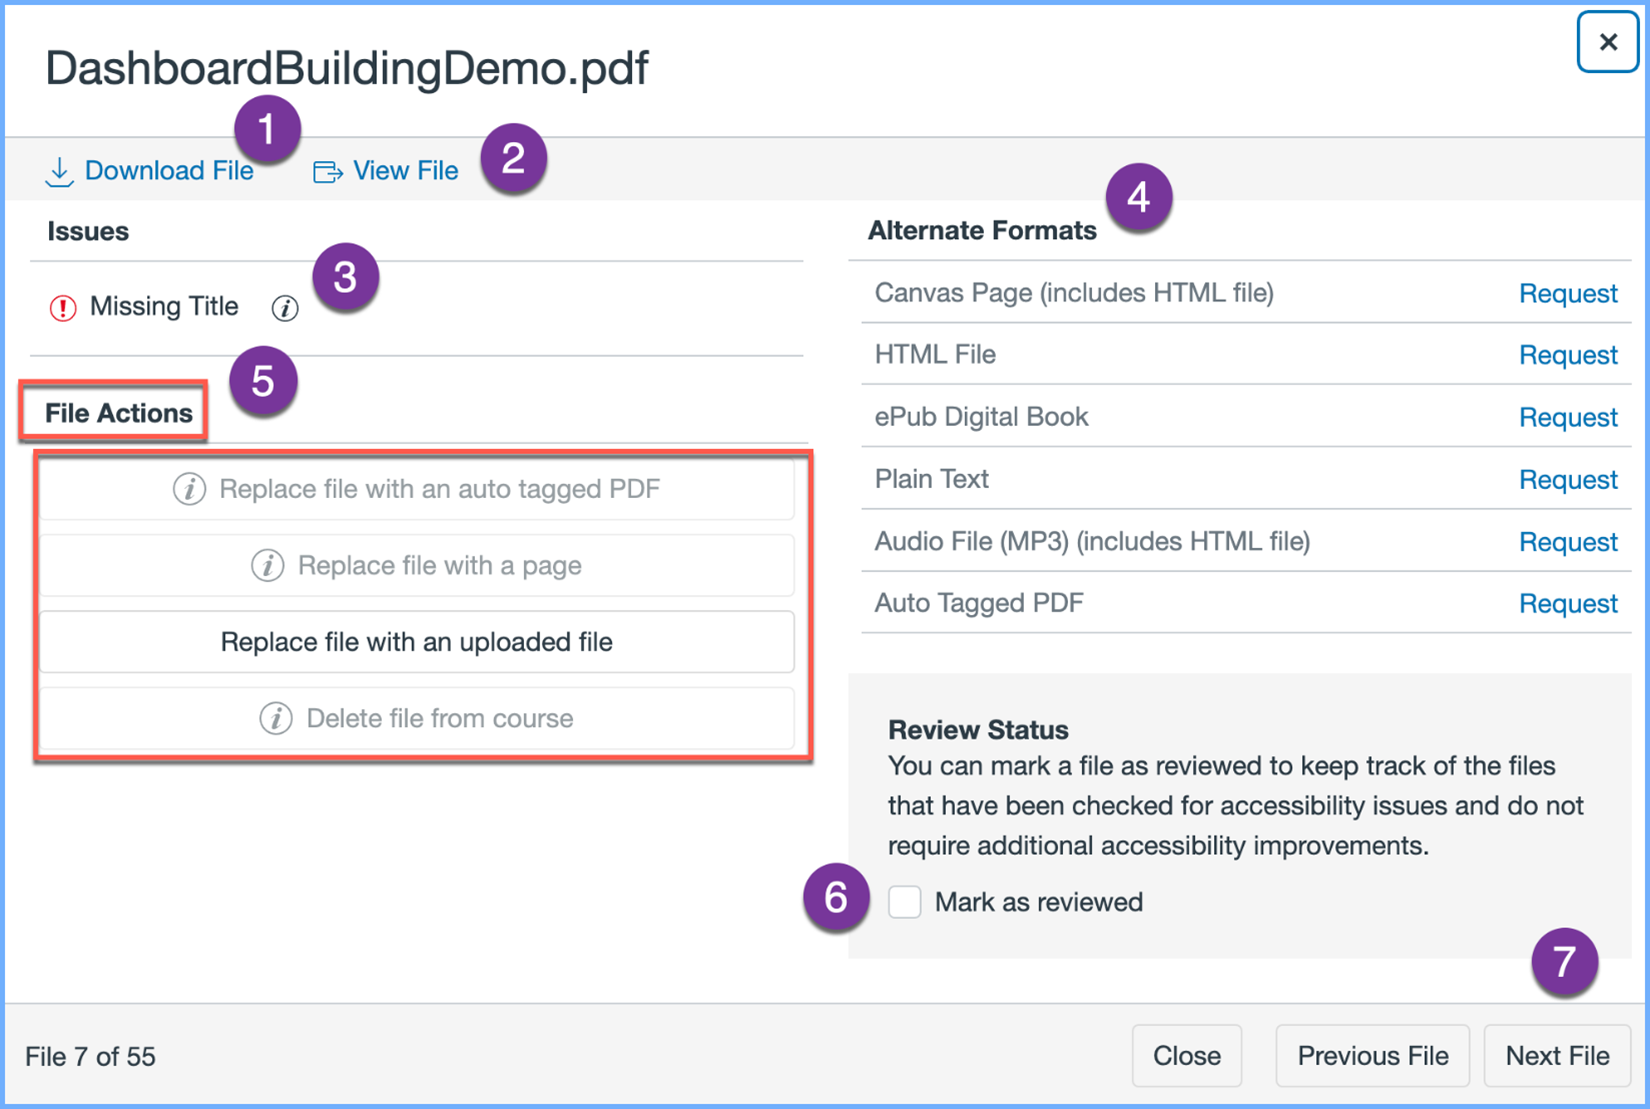Click the File Actions heading
This screenshot has height=1109, width=1650.
click(x=118, y=413)
